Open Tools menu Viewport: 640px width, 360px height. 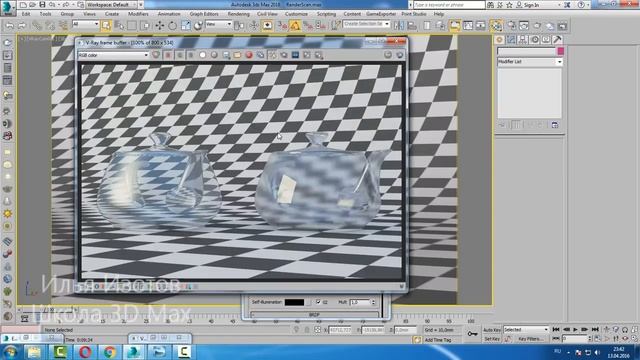click(45, 14)
